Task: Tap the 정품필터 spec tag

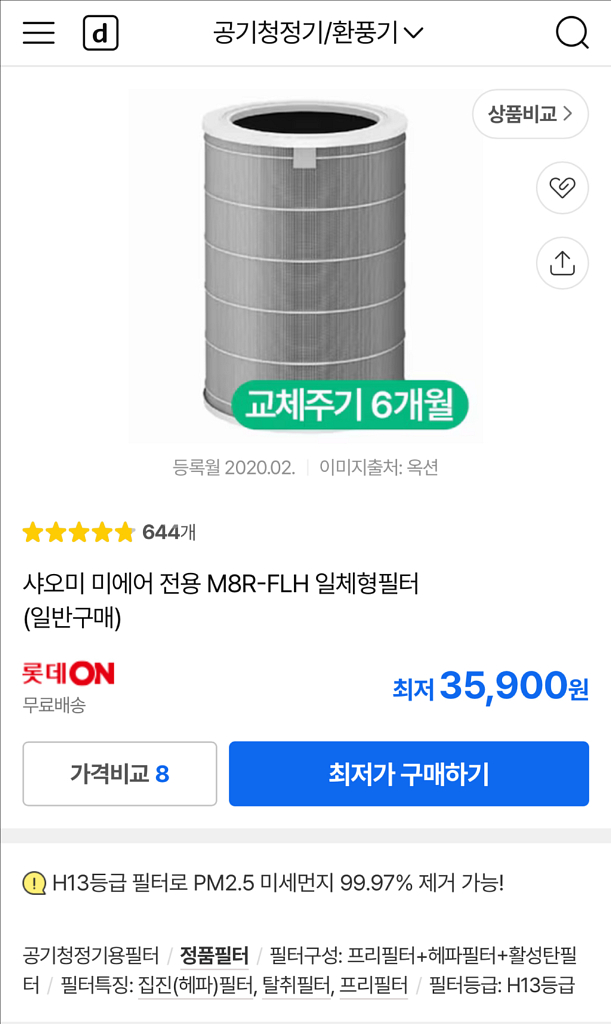Action: coord(214,955)
